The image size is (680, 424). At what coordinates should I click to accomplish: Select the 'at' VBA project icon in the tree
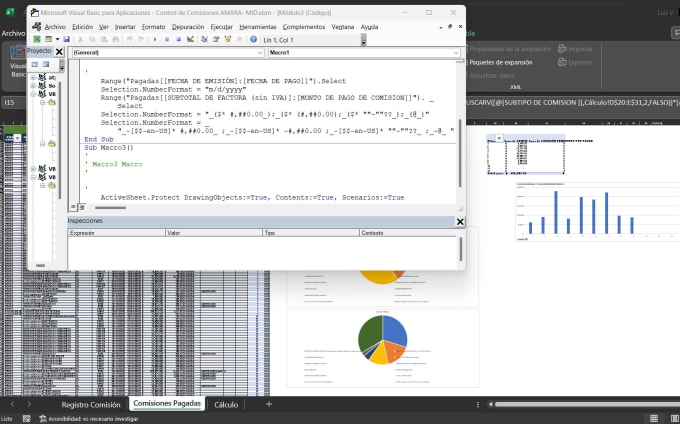[42, 77]
